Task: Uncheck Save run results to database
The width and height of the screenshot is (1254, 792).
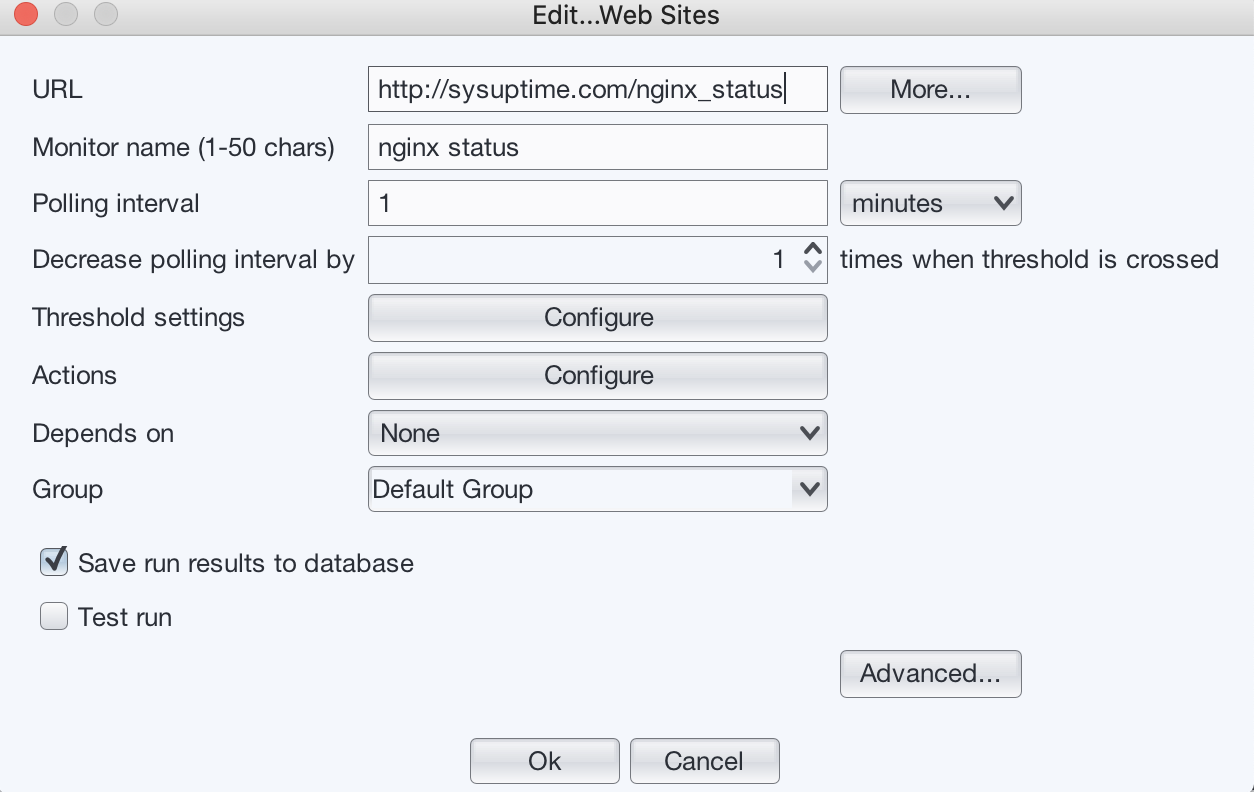Action: pyautogui.click(x=54, y=562)
